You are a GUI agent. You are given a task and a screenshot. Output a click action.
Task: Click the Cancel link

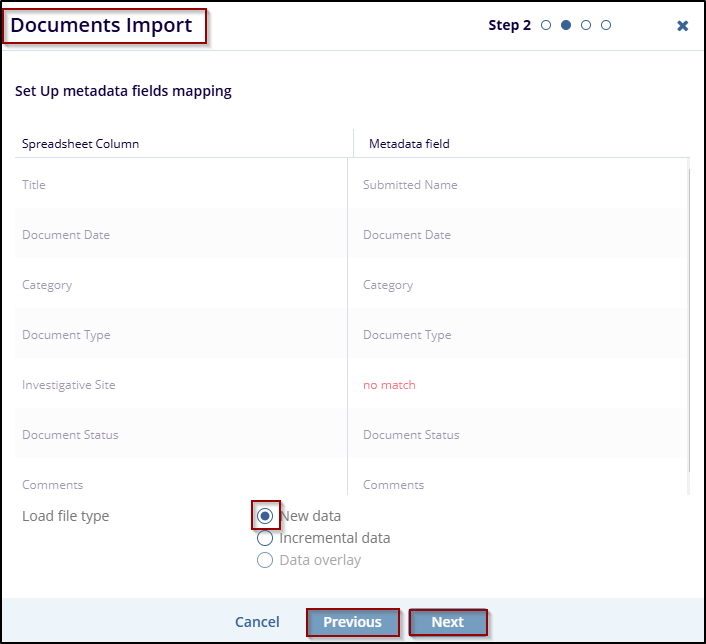(x=257, y=622)
